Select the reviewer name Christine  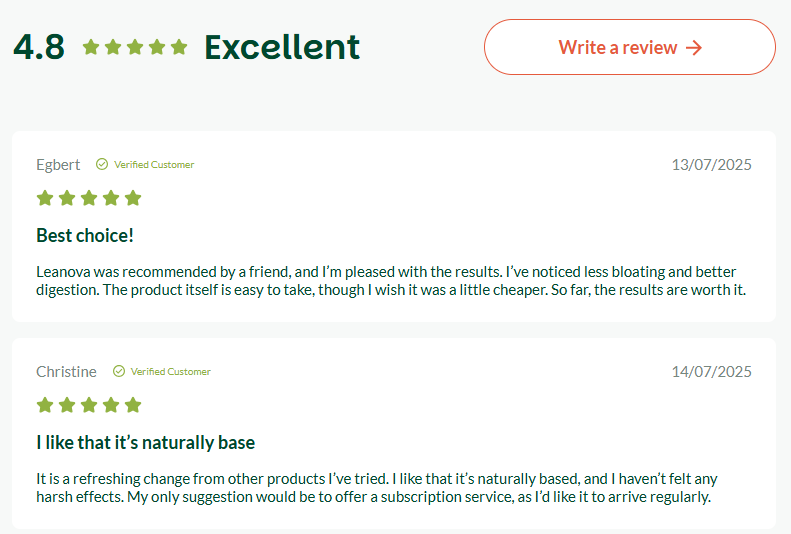pyautogui.click(x=66, y=372)
